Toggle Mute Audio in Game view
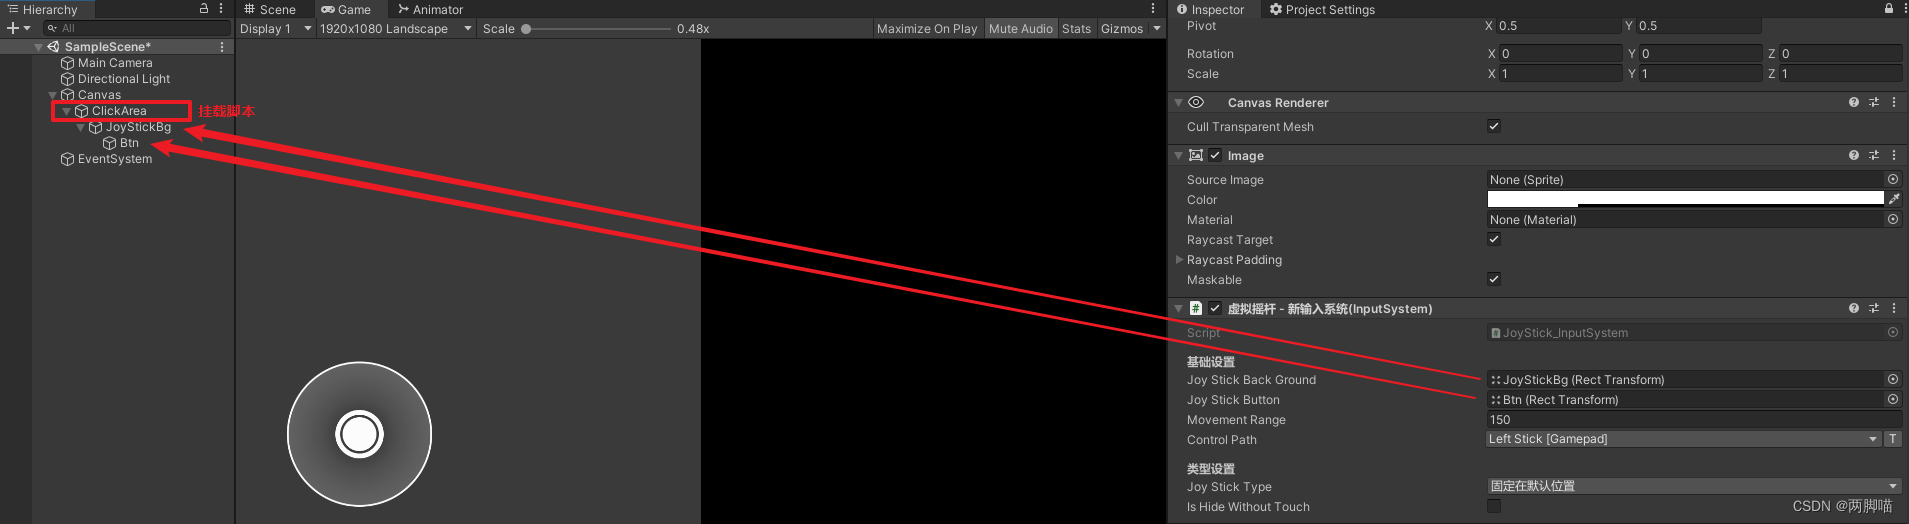1909x524 pixels. 1021,28
